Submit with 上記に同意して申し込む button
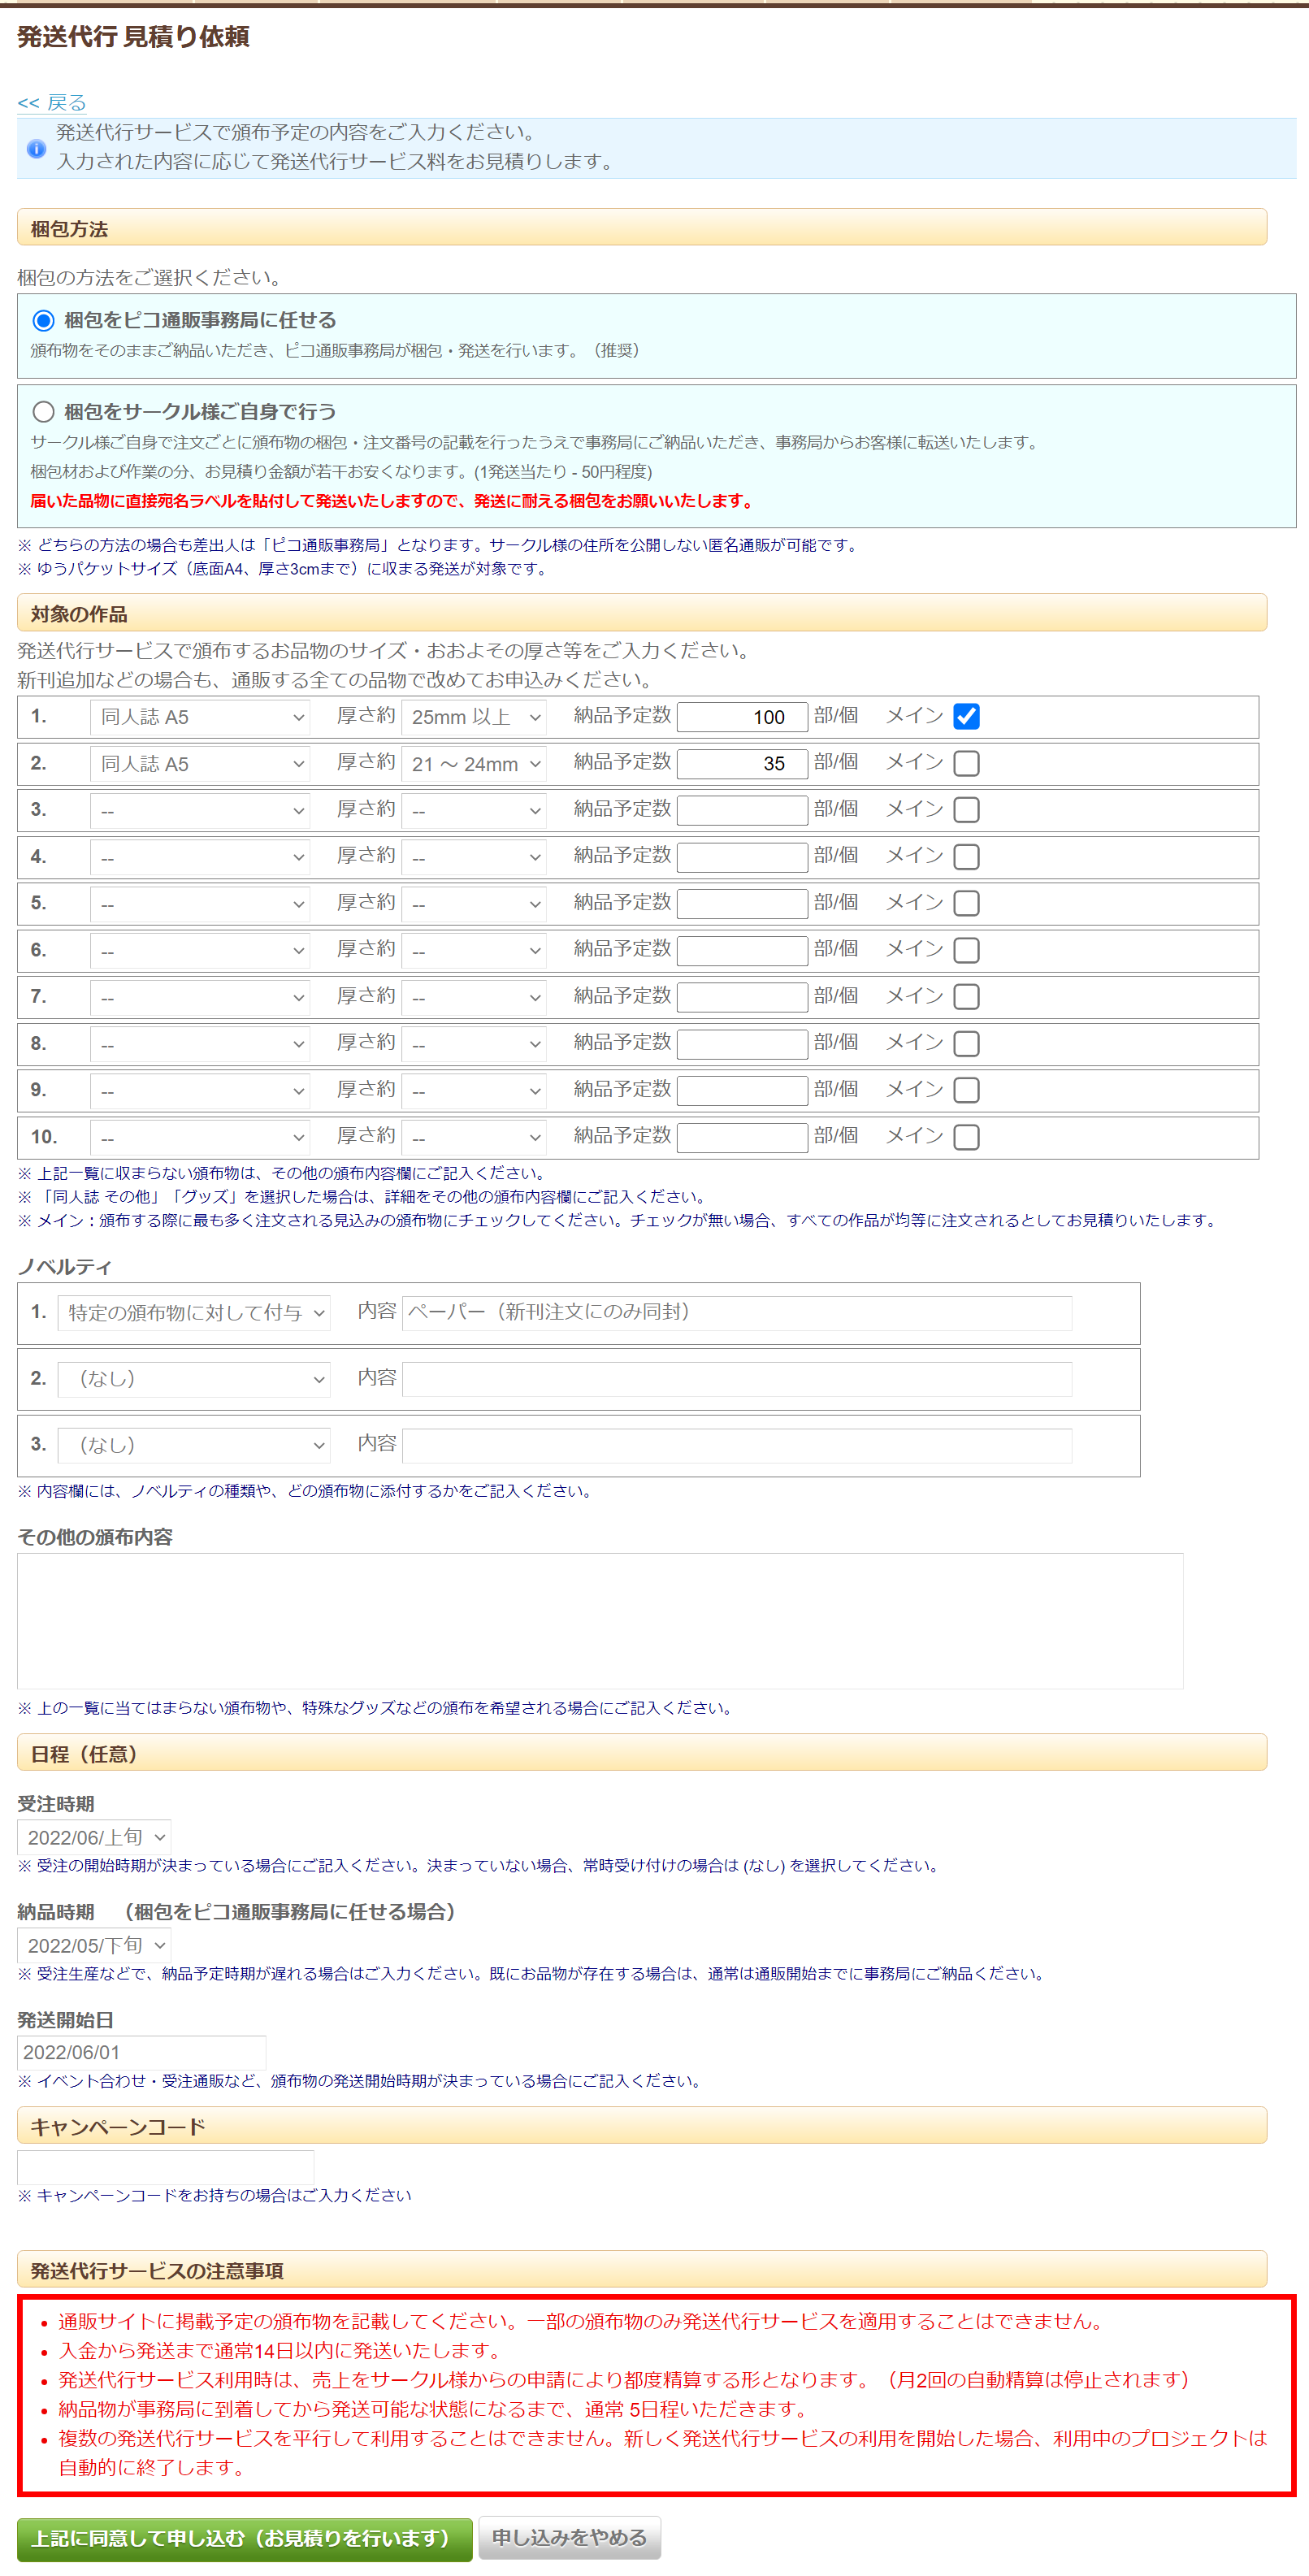 (244, 2538)
